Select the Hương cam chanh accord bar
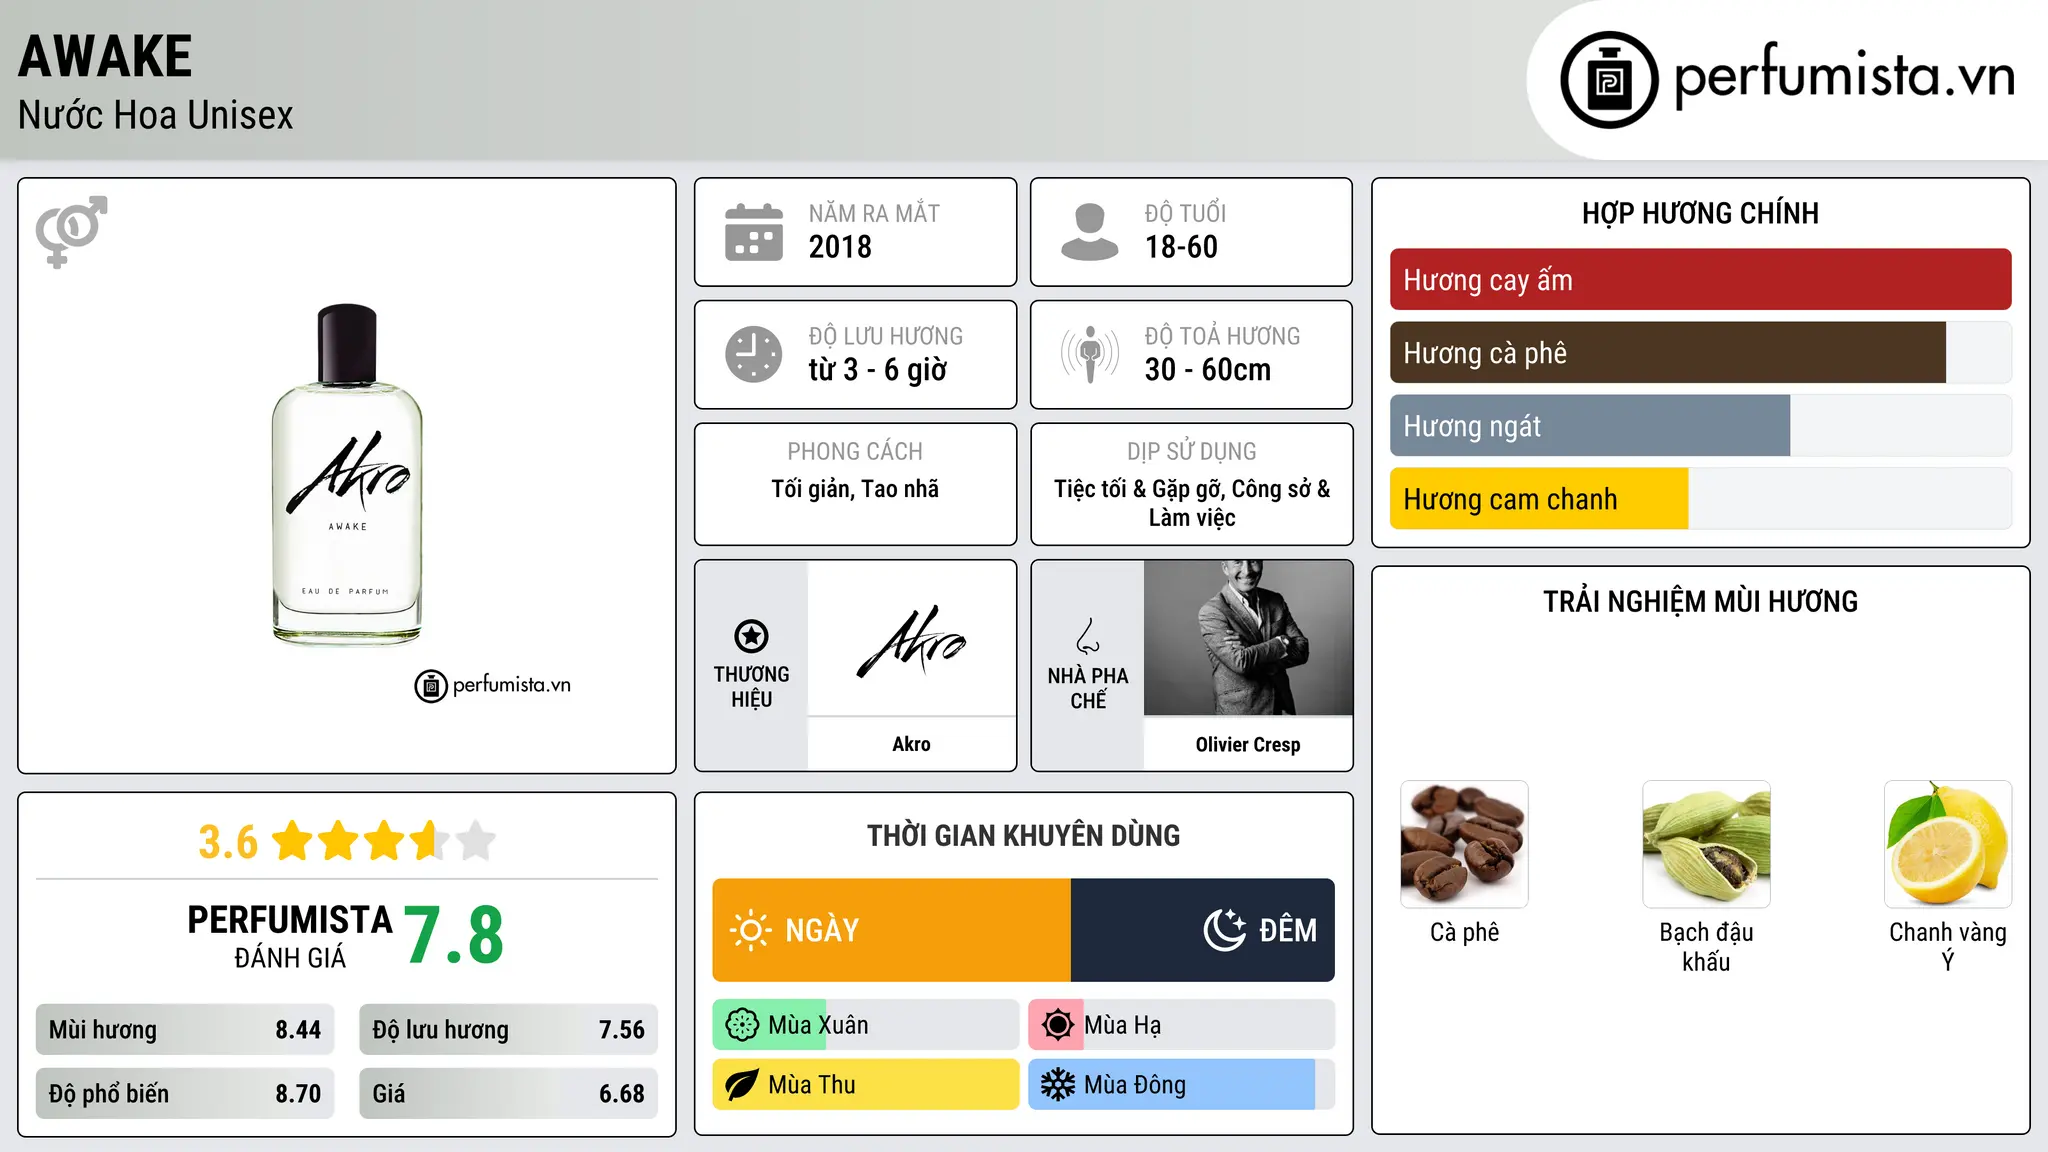 tap(1700, 499)
